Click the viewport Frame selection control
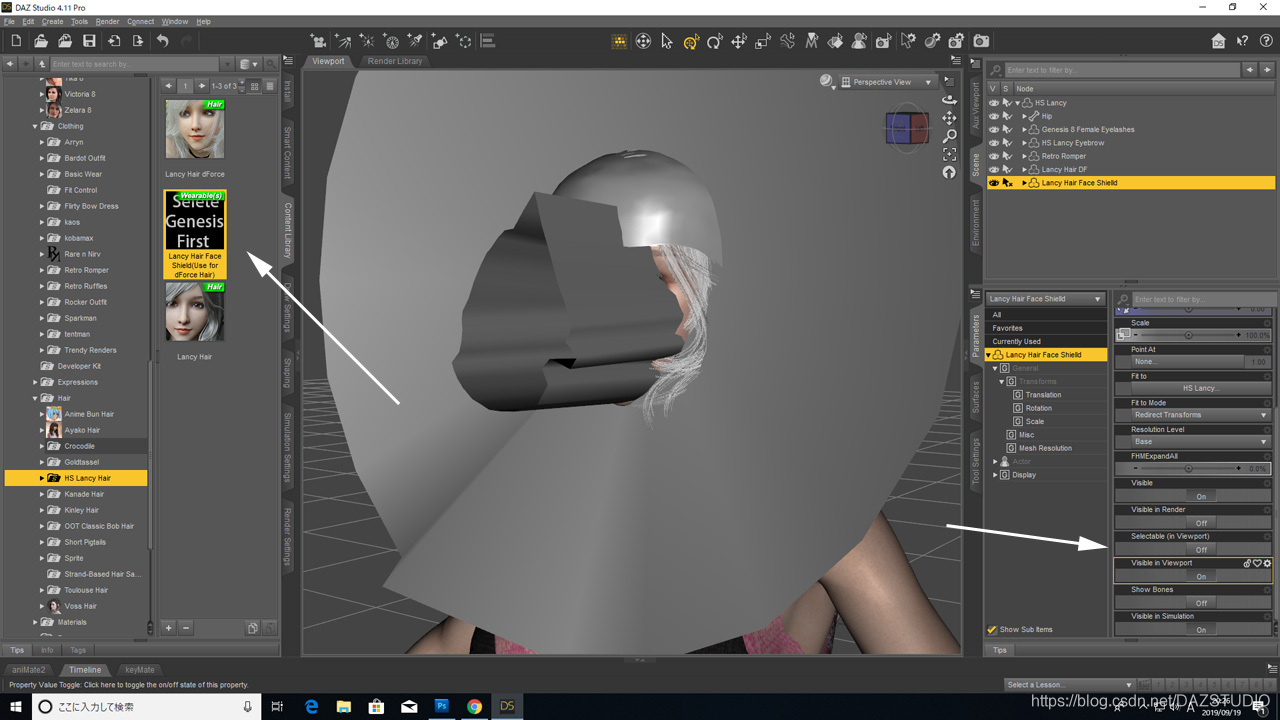1280x720 pixels. click(949, 154)
